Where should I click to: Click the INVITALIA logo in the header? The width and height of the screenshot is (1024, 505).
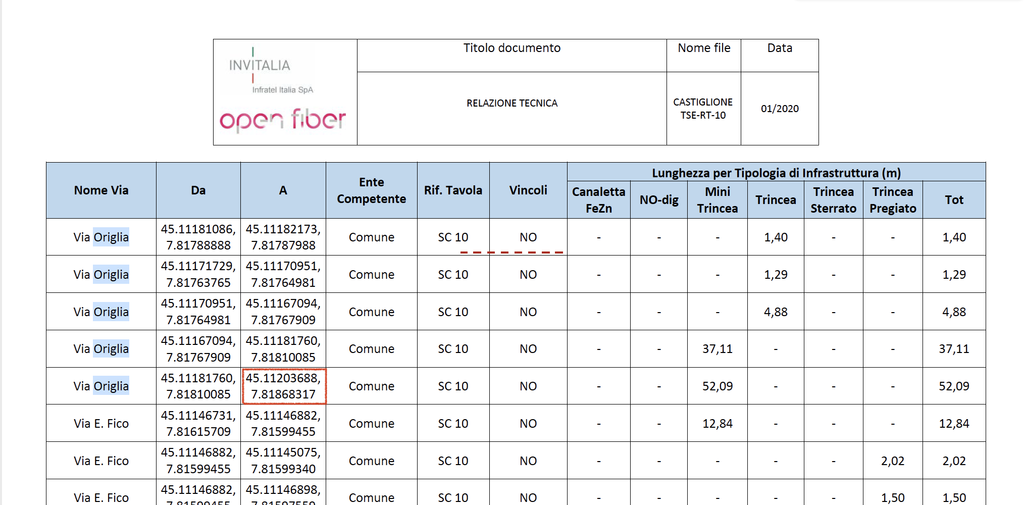point(259,66)
